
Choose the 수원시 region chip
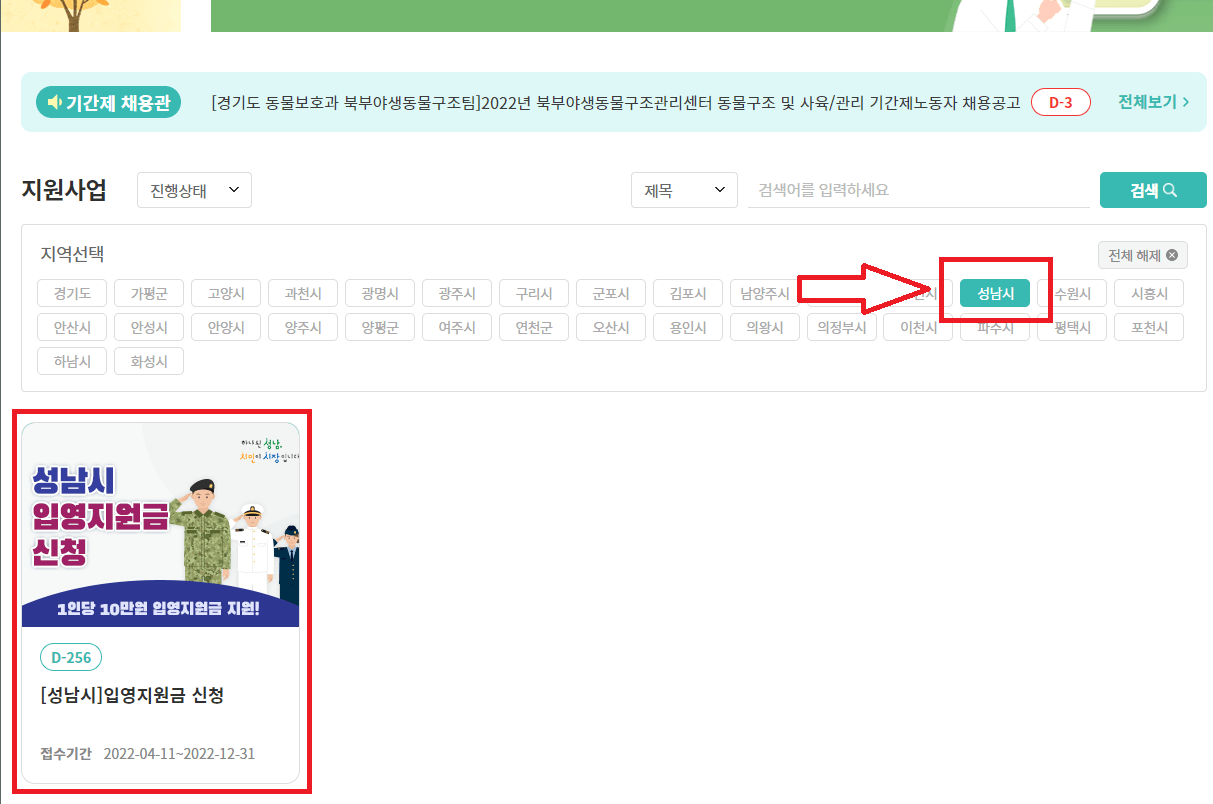(x=1072, y=293)
